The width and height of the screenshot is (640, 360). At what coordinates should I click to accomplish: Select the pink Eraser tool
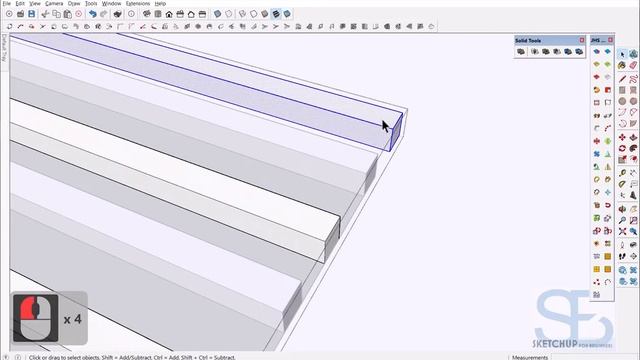[633, 65]
